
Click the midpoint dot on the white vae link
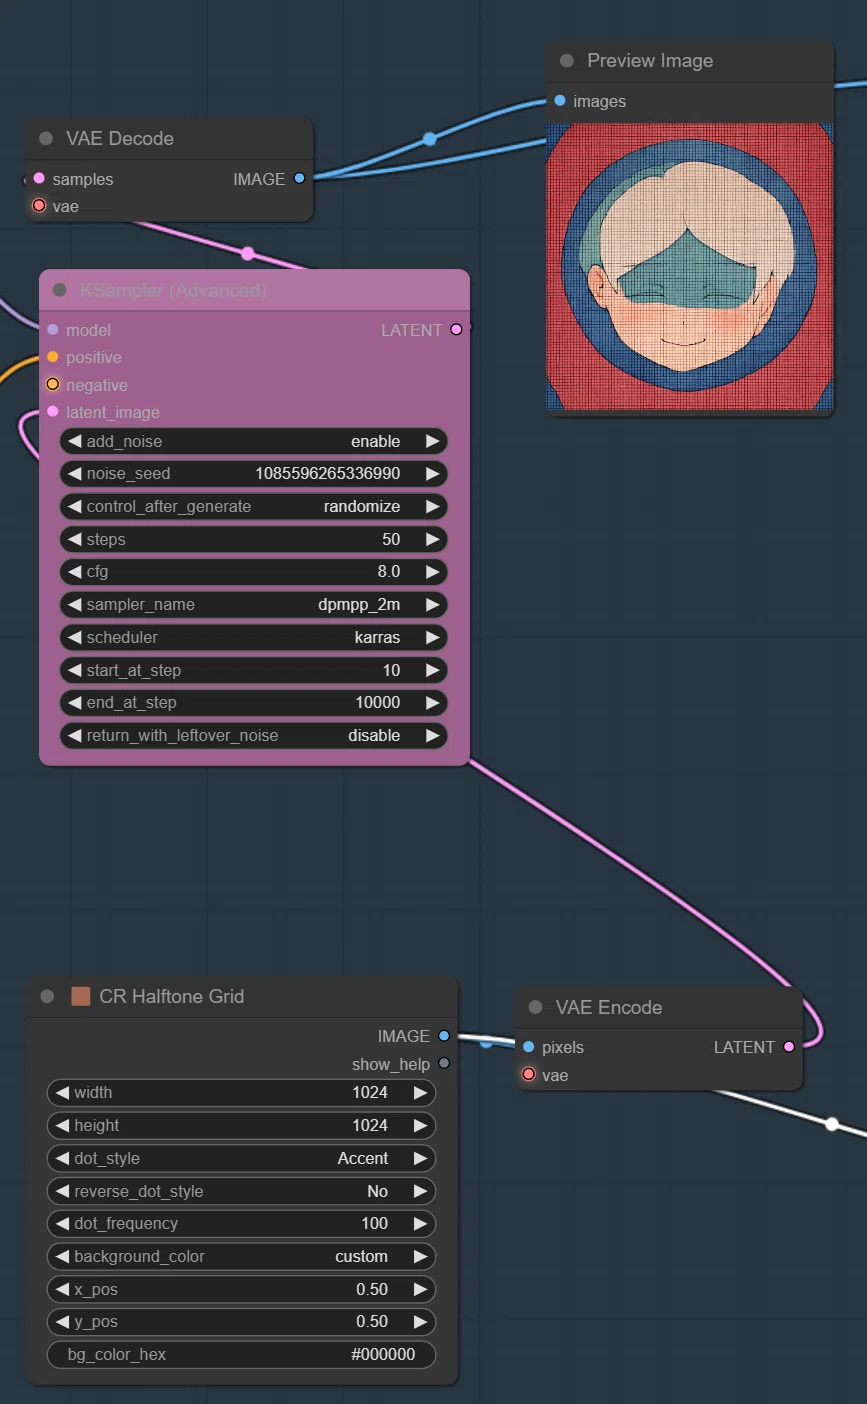coord(831,1124)
